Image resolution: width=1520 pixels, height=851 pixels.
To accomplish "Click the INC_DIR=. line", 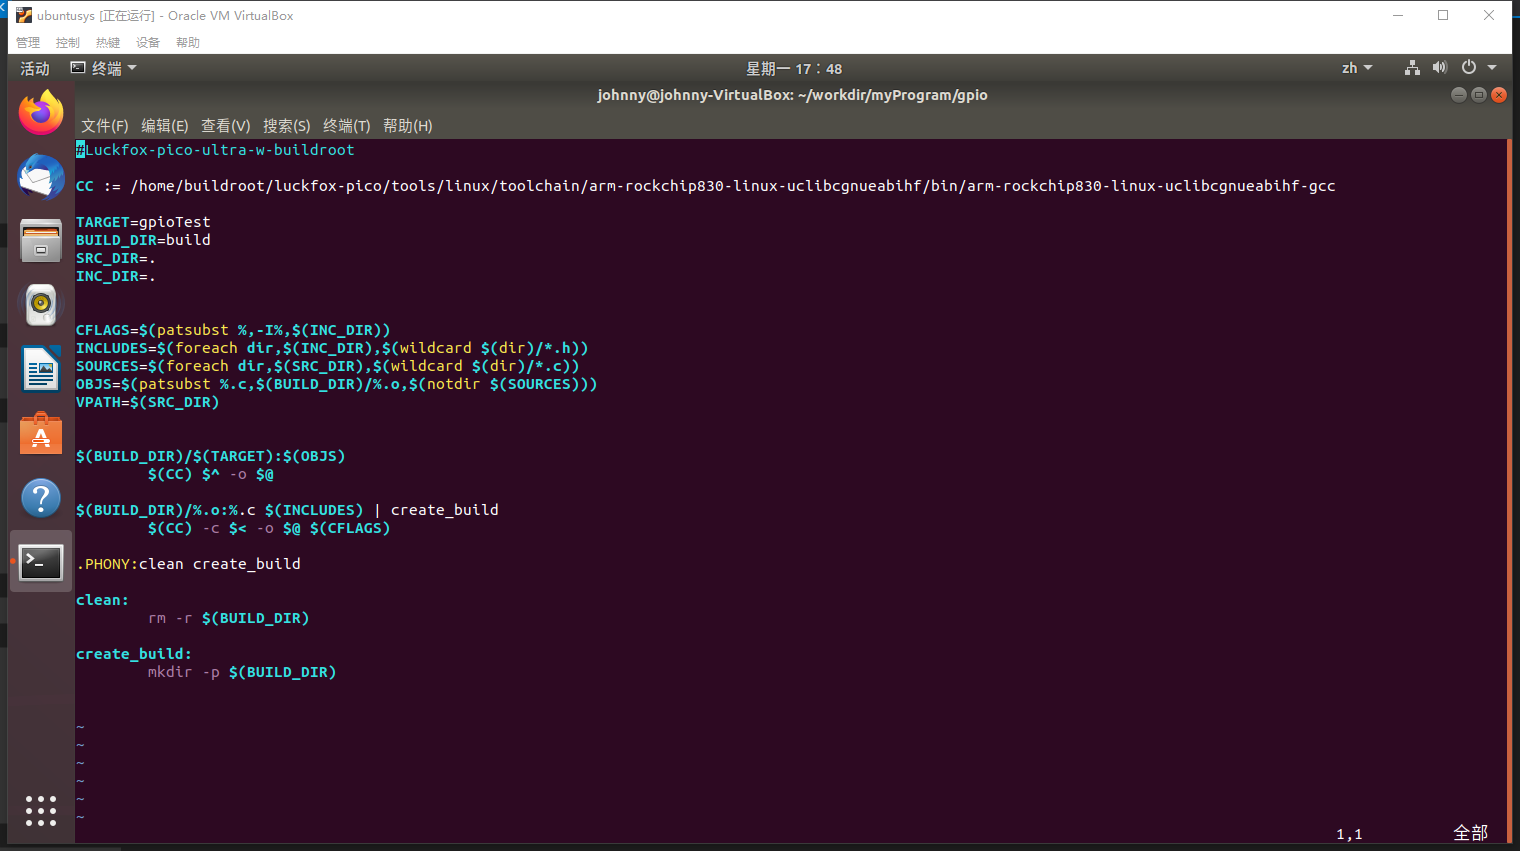I will click(x=116, y=276).
